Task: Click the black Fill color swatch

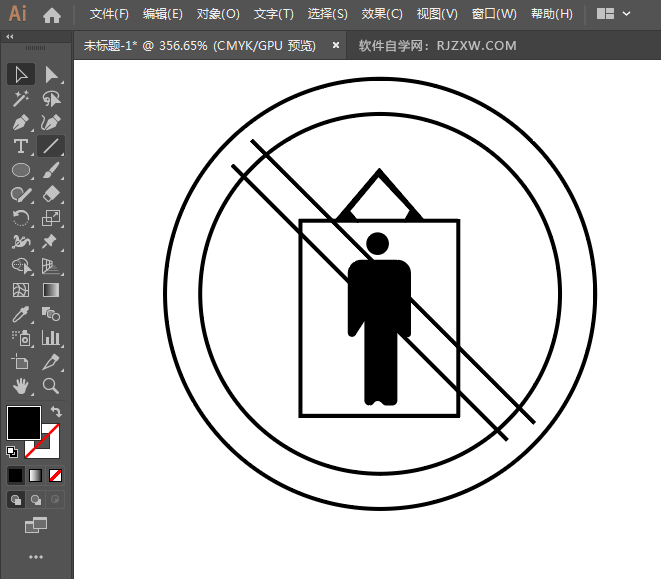Action: point(24,422)
